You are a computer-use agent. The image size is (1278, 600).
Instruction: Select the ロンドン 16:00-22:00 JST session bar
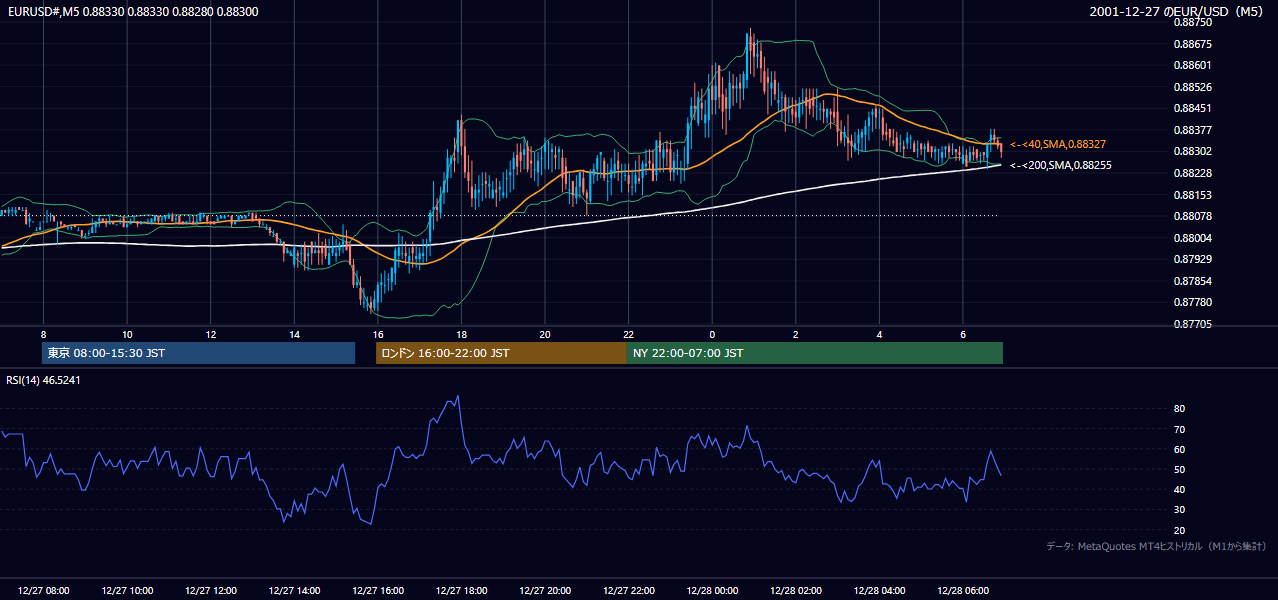(501, 353)
